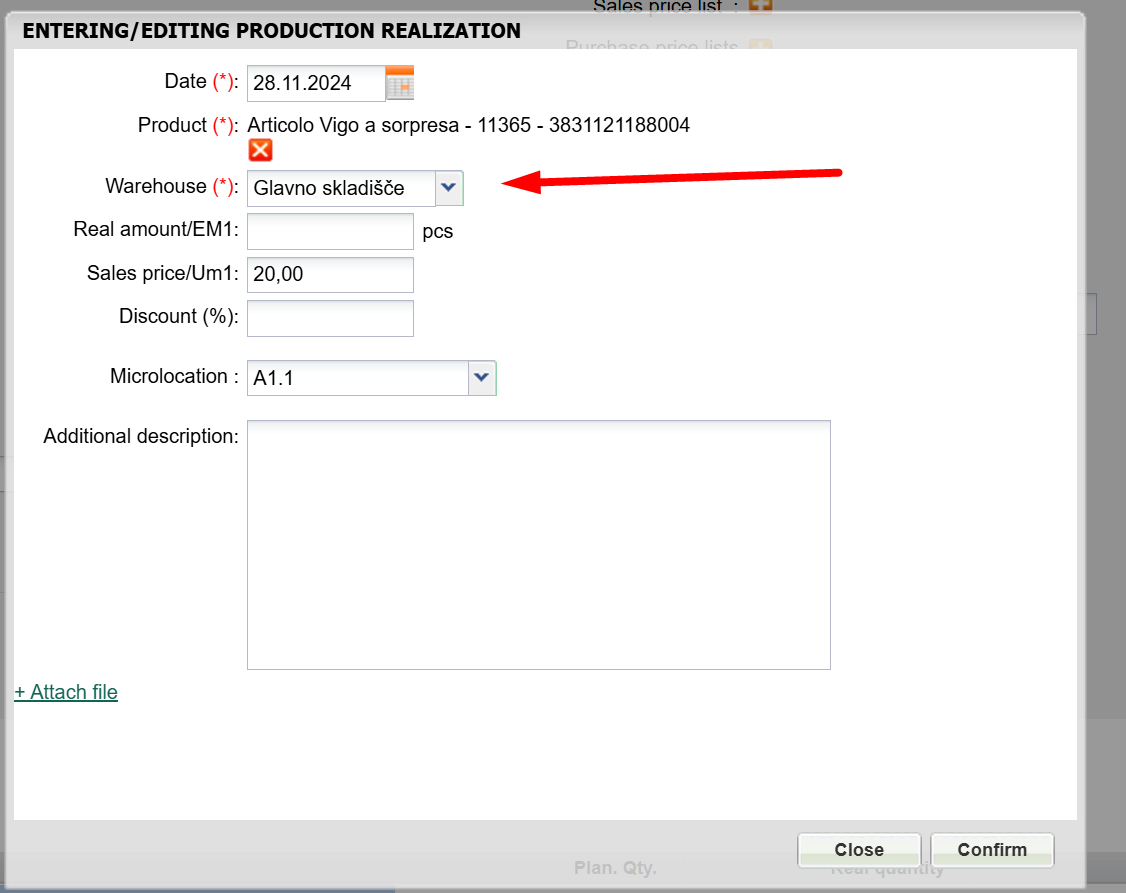Click the Sales price list plus icon behind dialog
The image size is (1126, 893).
(x=760, y=6)
